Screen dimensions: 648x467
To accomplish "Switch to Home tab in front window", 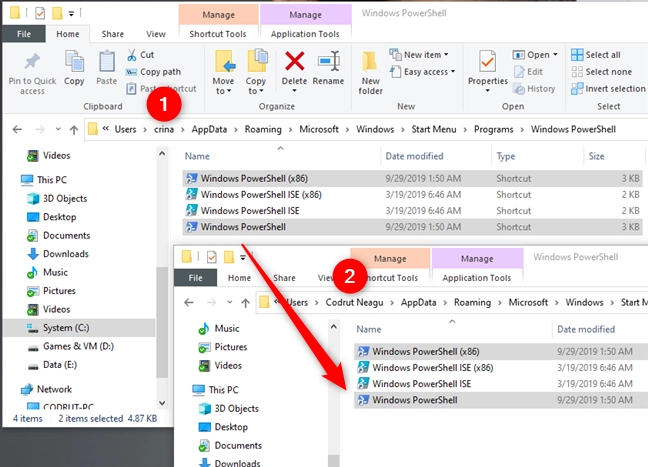I will point(239,278).
